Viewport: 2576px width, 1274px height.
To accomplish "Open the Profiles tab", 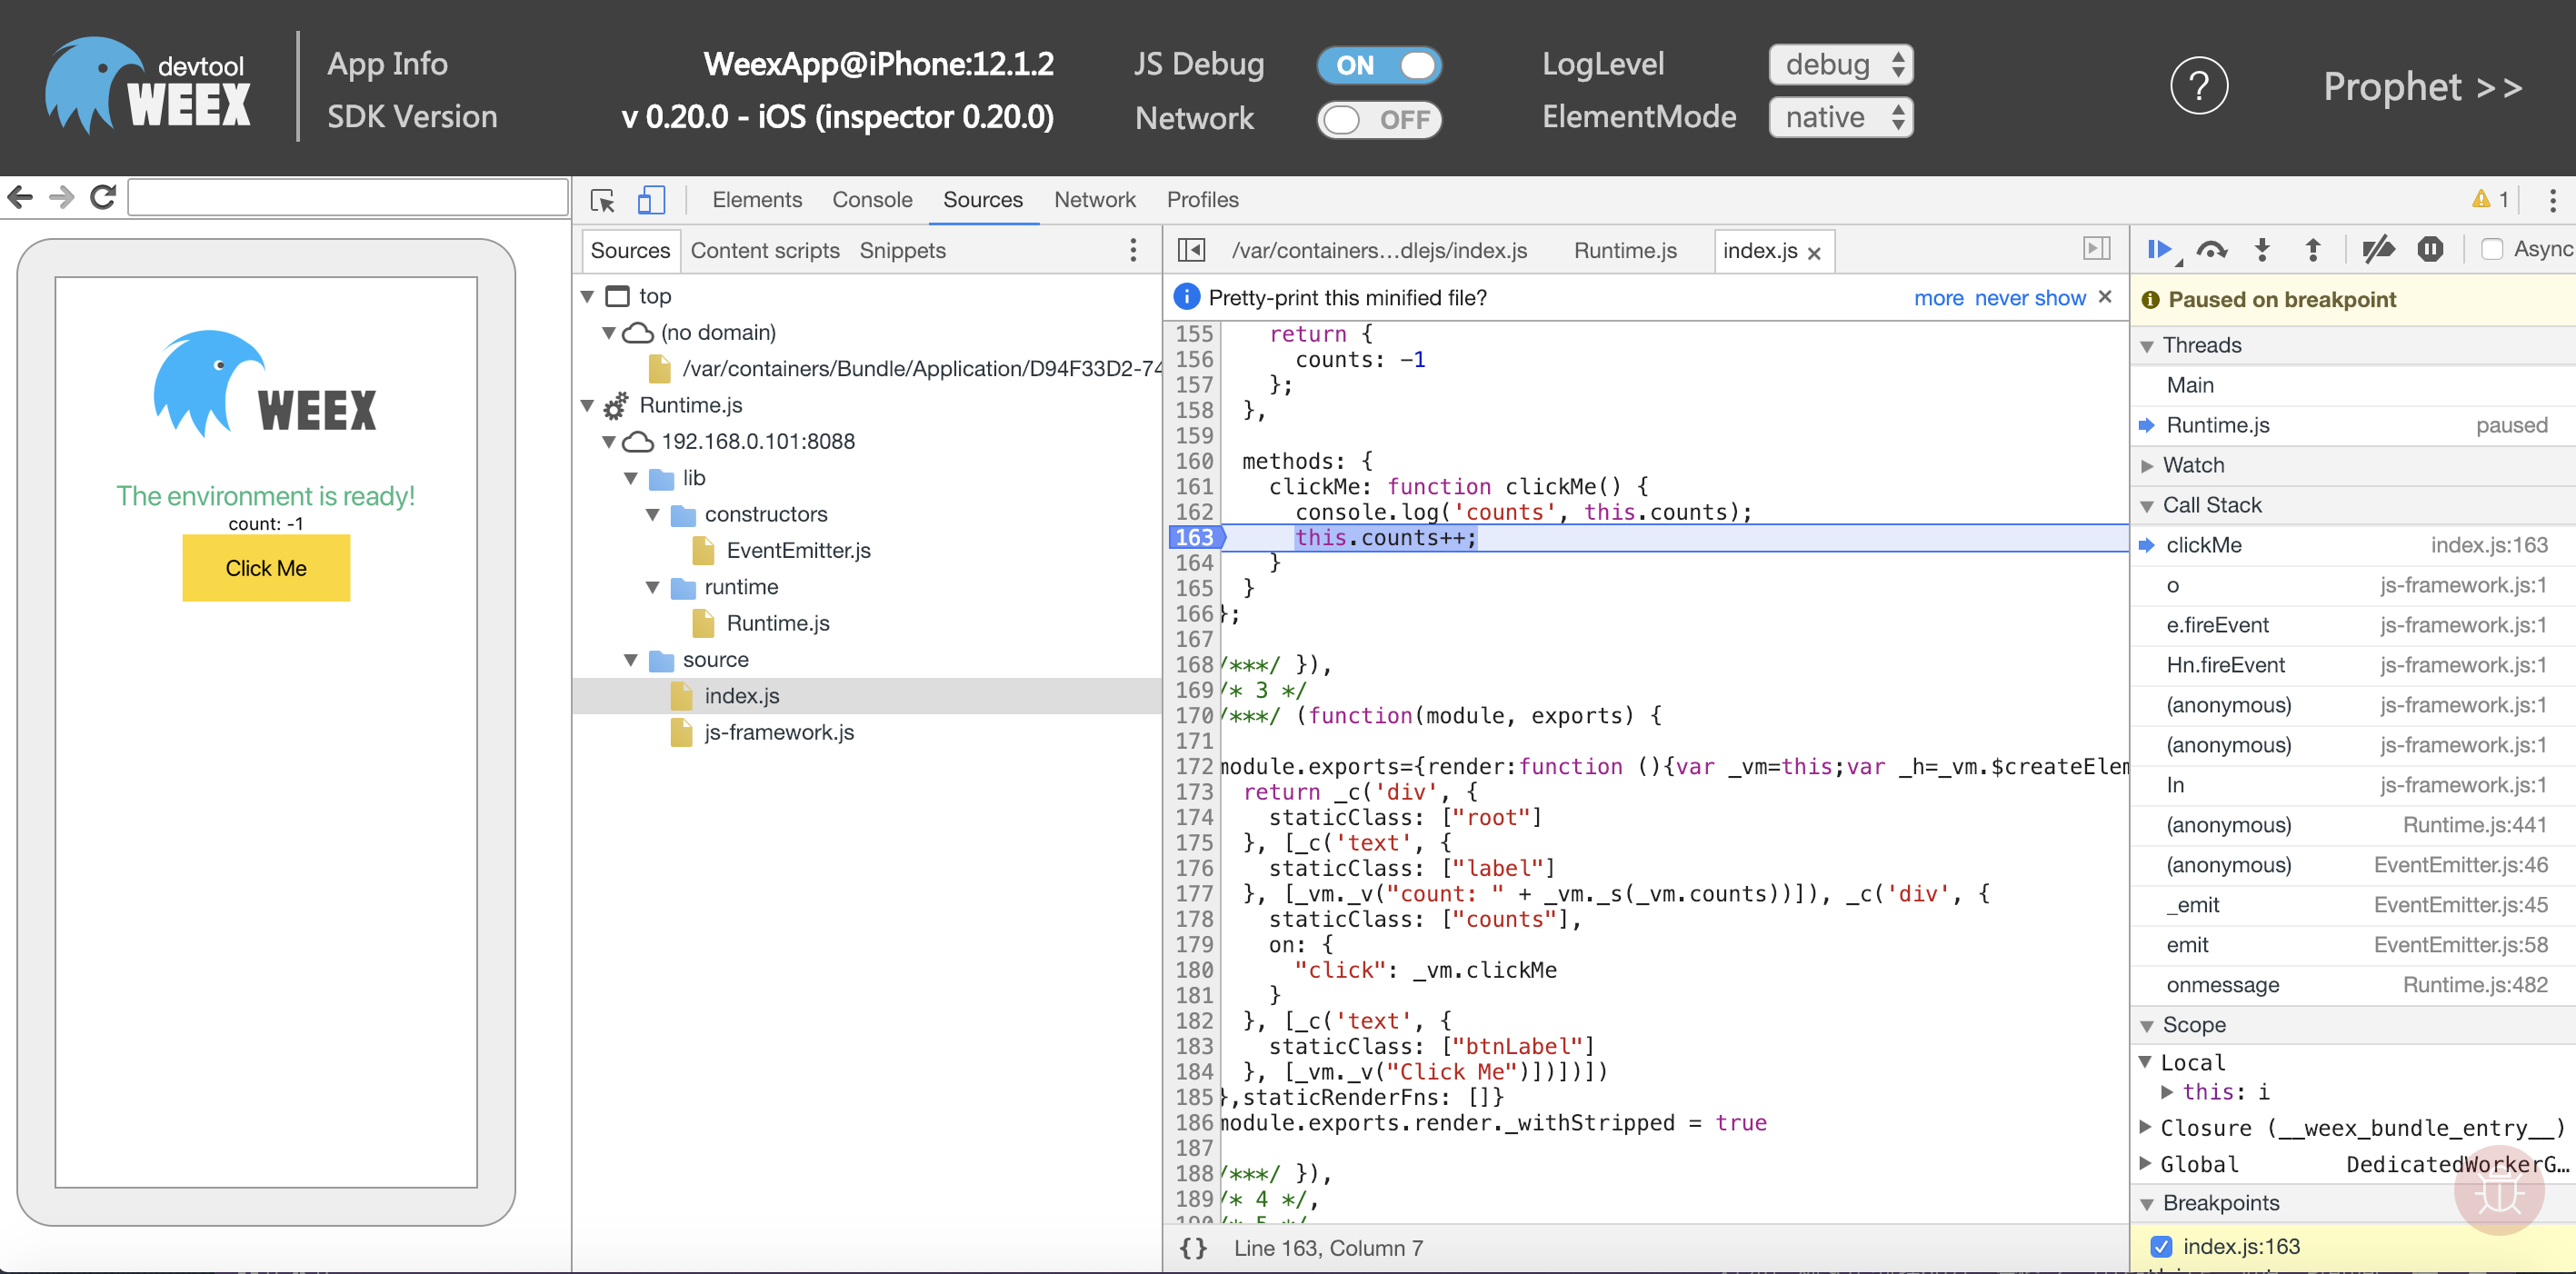I will pyautogui.click(x=1202, y=199).
